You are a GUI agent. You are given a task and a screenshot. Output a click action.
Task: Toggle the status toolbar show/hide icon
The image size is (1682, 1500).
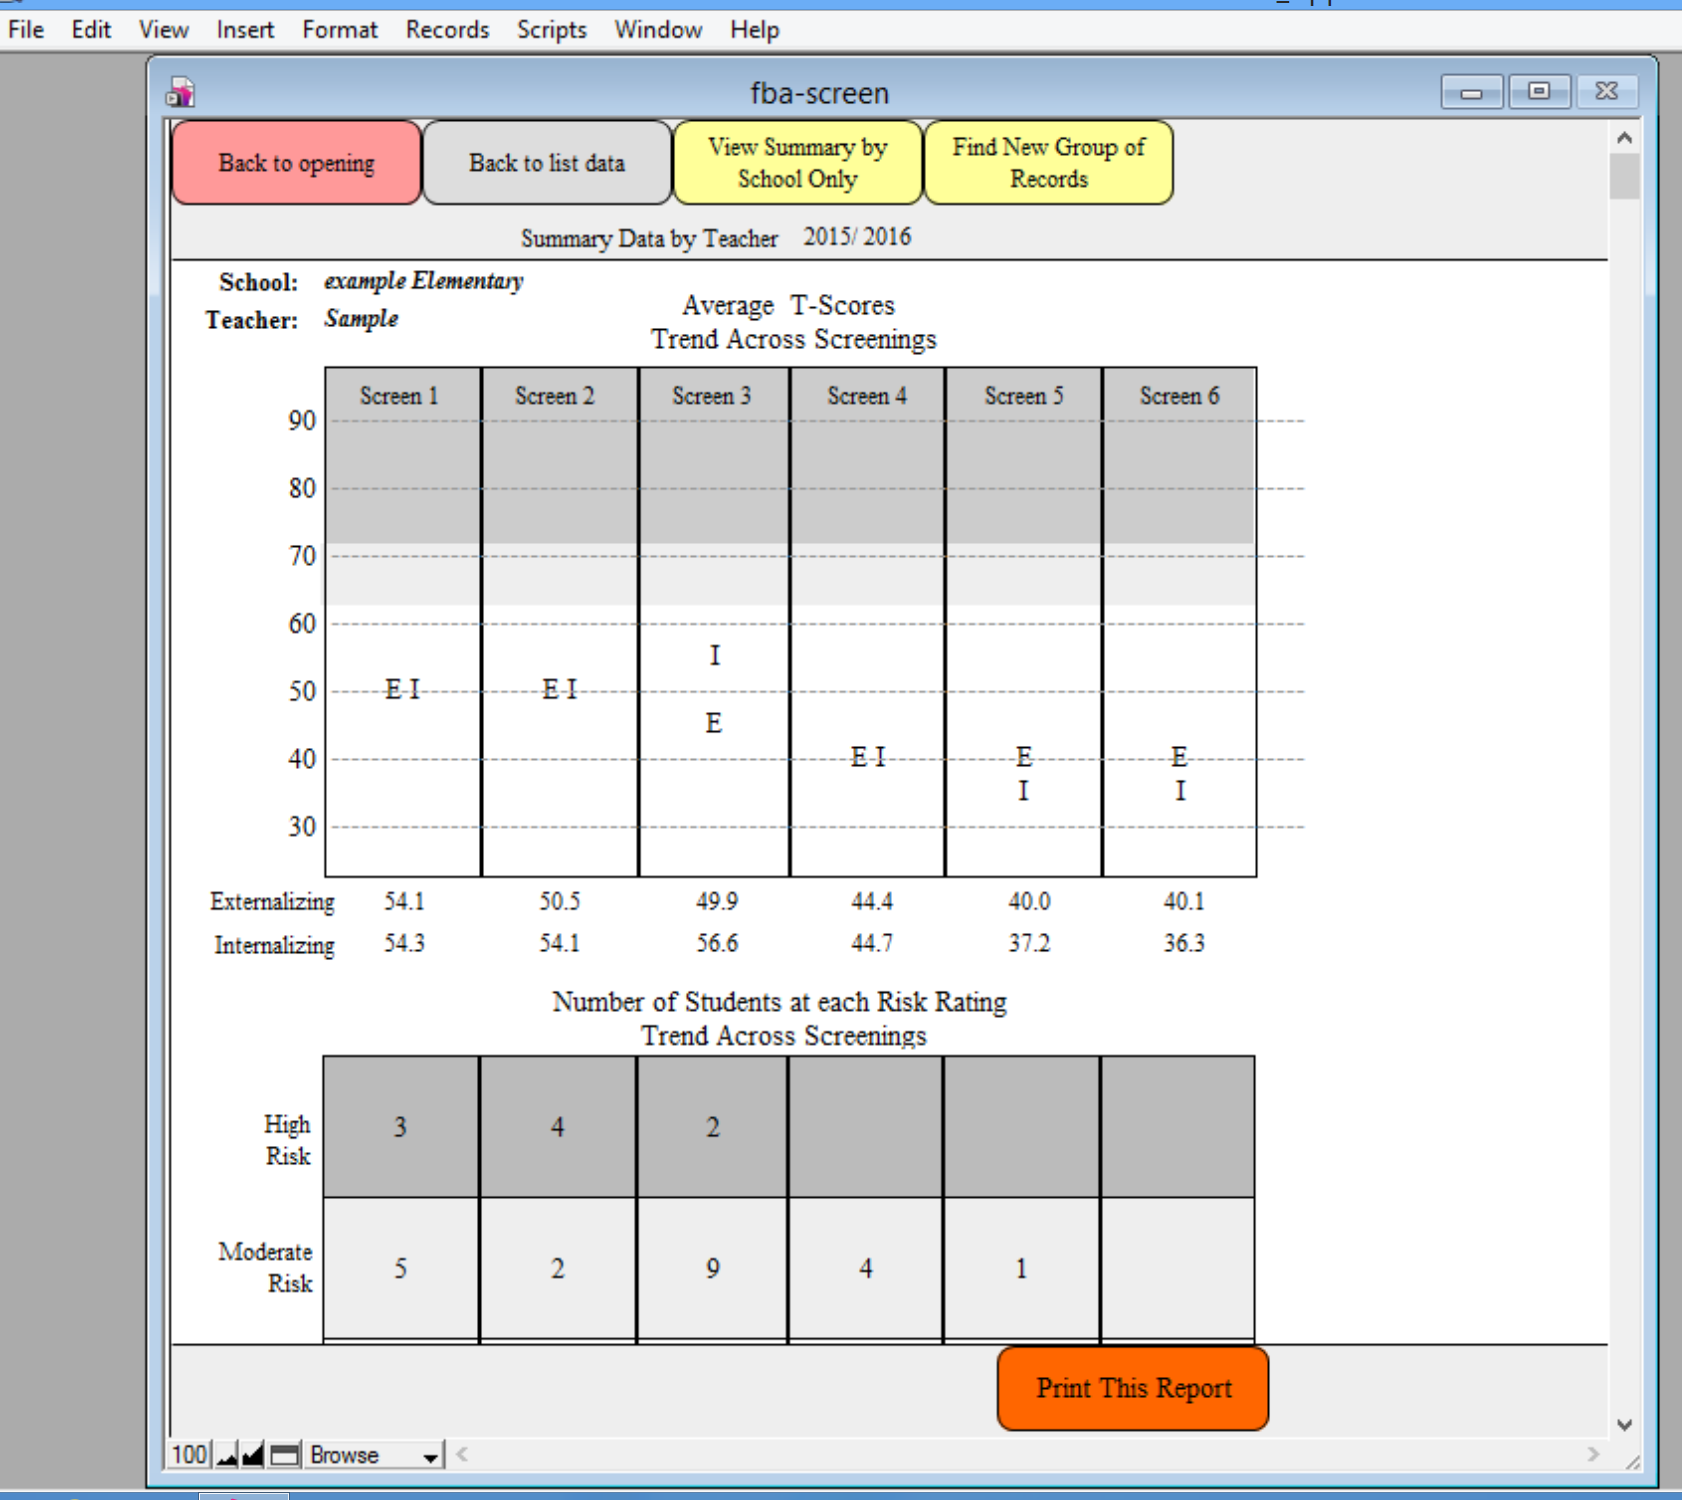[x=285, y=1455]
